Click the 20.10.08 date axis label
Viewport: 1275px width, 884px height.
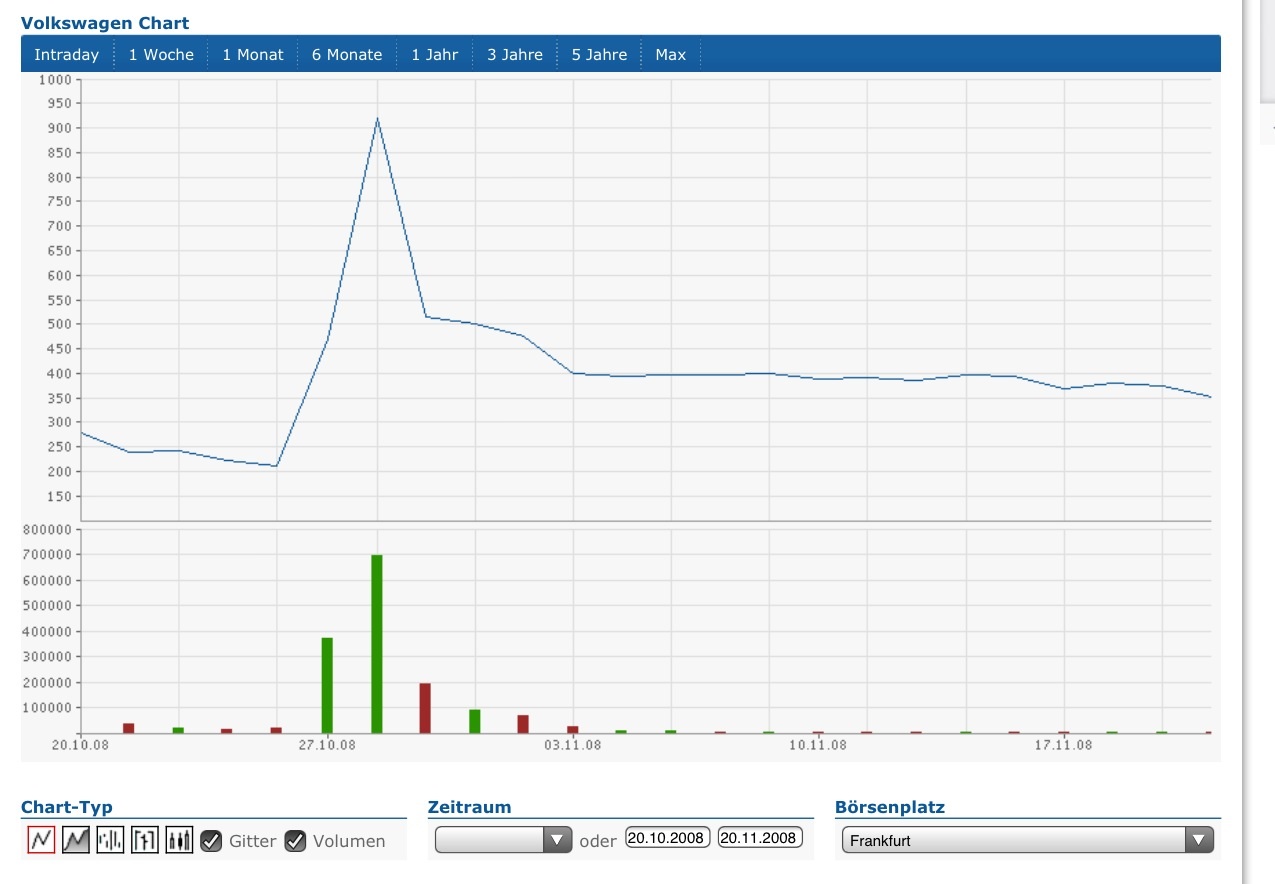coord(82,744)
